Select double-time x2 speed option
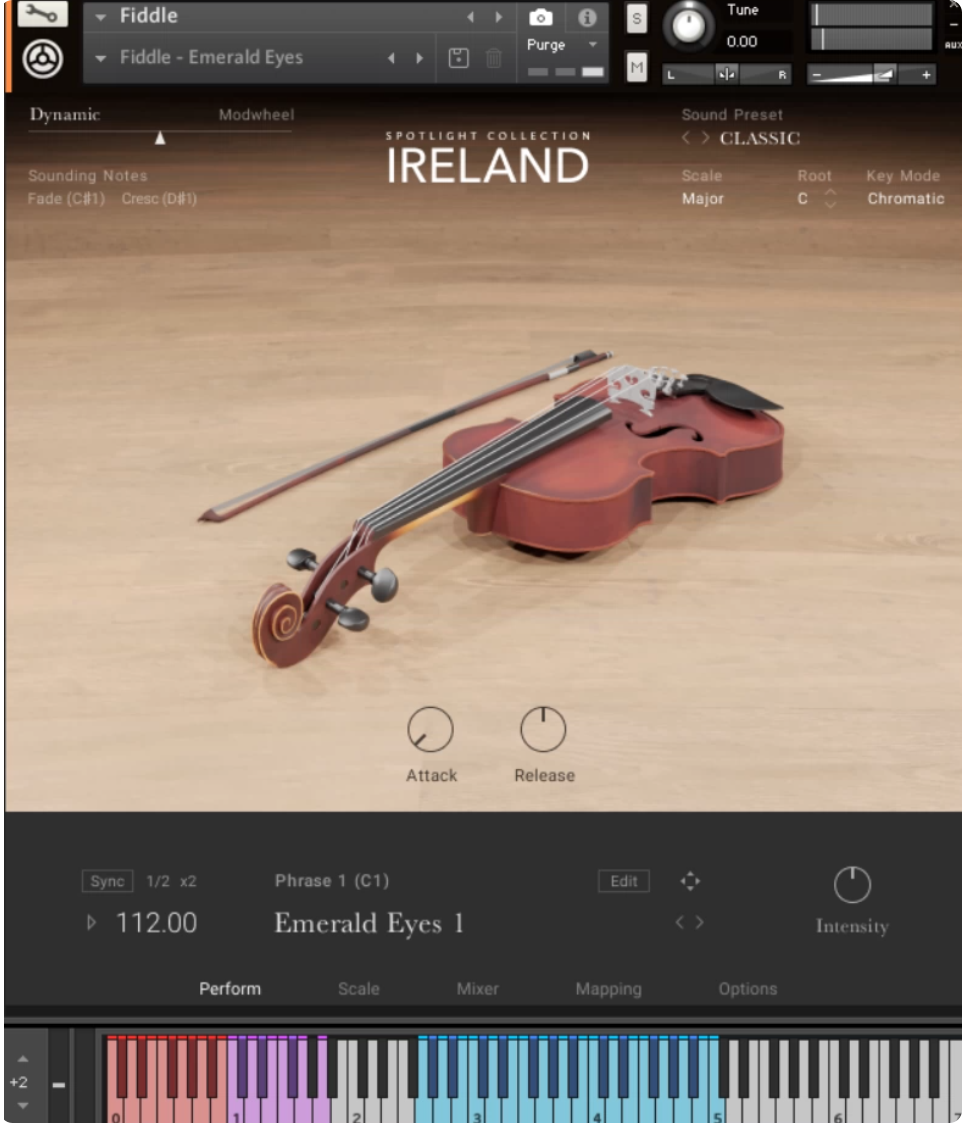The height and width of the screenshot is (1123, 962). [188, 881]
